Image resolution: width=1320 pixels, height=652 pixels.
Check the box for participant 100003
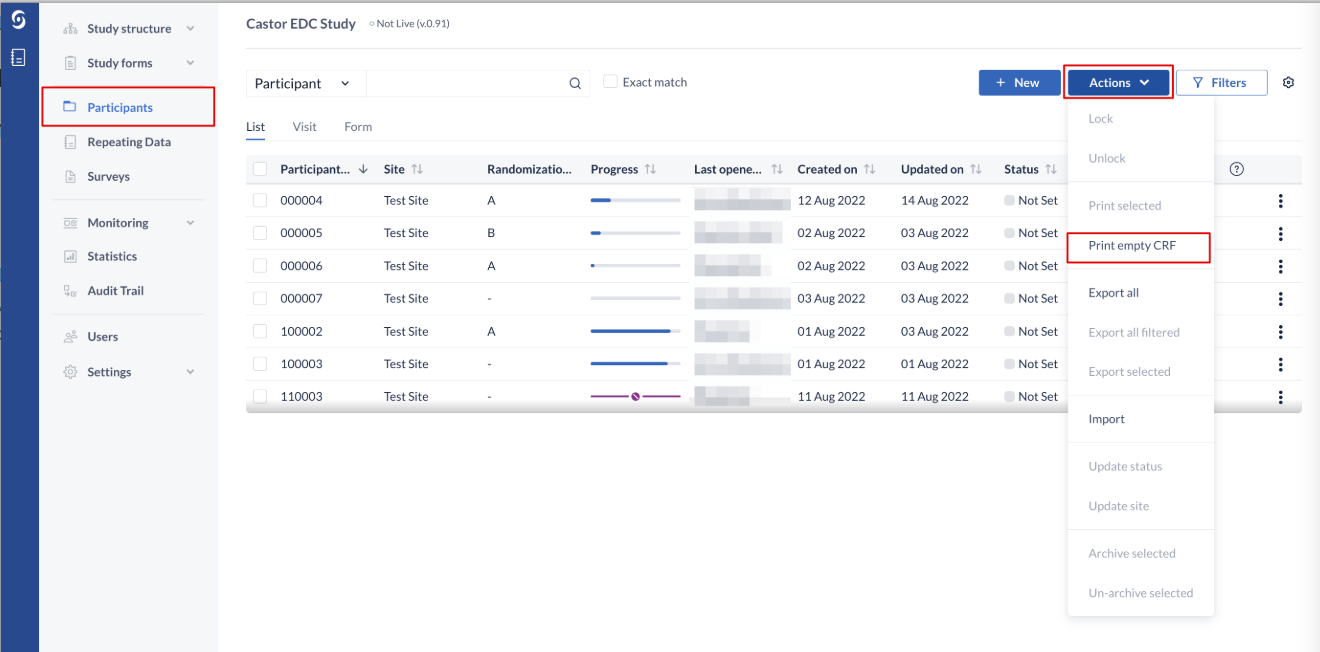coord(260,364)
